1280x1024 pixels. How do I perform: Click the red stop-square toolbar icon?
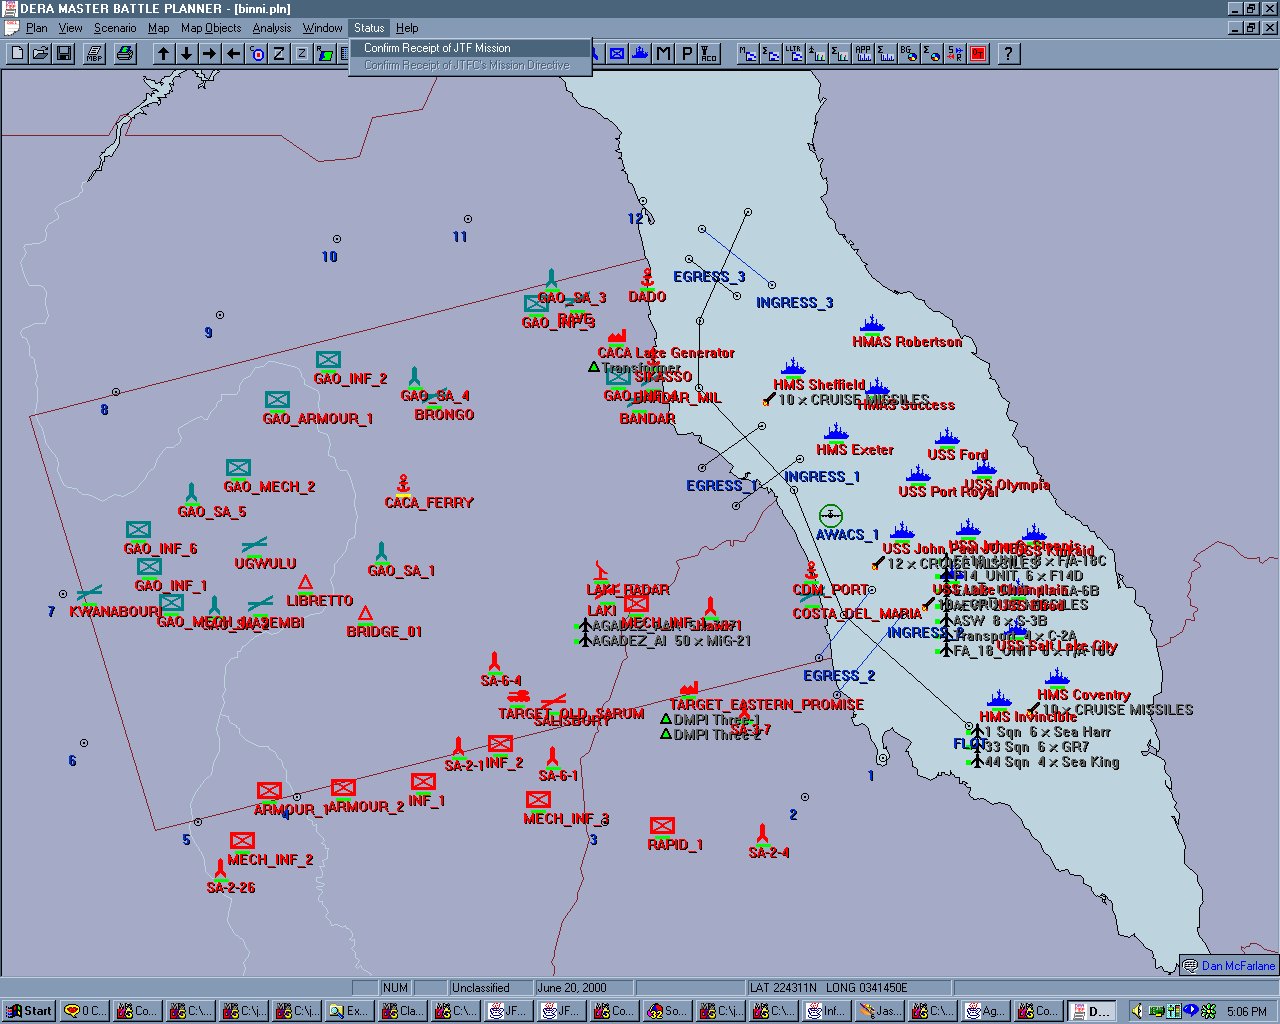tap(978, 54)
